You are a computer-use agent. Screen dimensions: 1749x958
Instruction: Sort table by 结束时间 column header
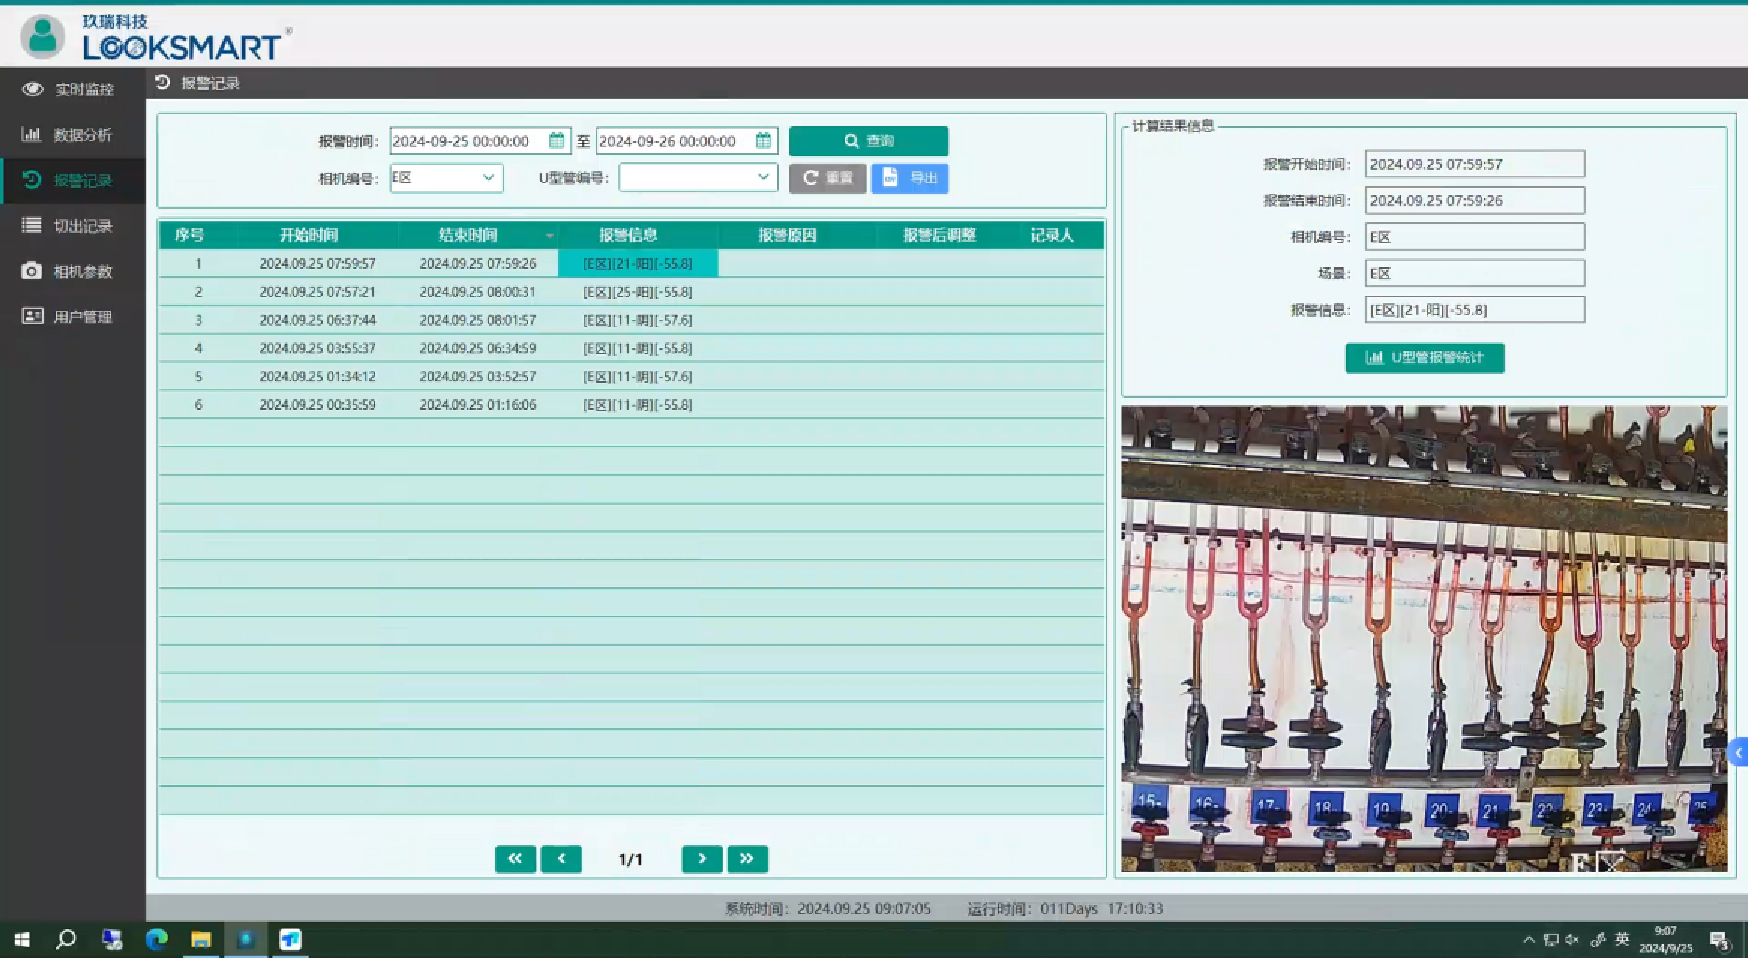(468, 235)
